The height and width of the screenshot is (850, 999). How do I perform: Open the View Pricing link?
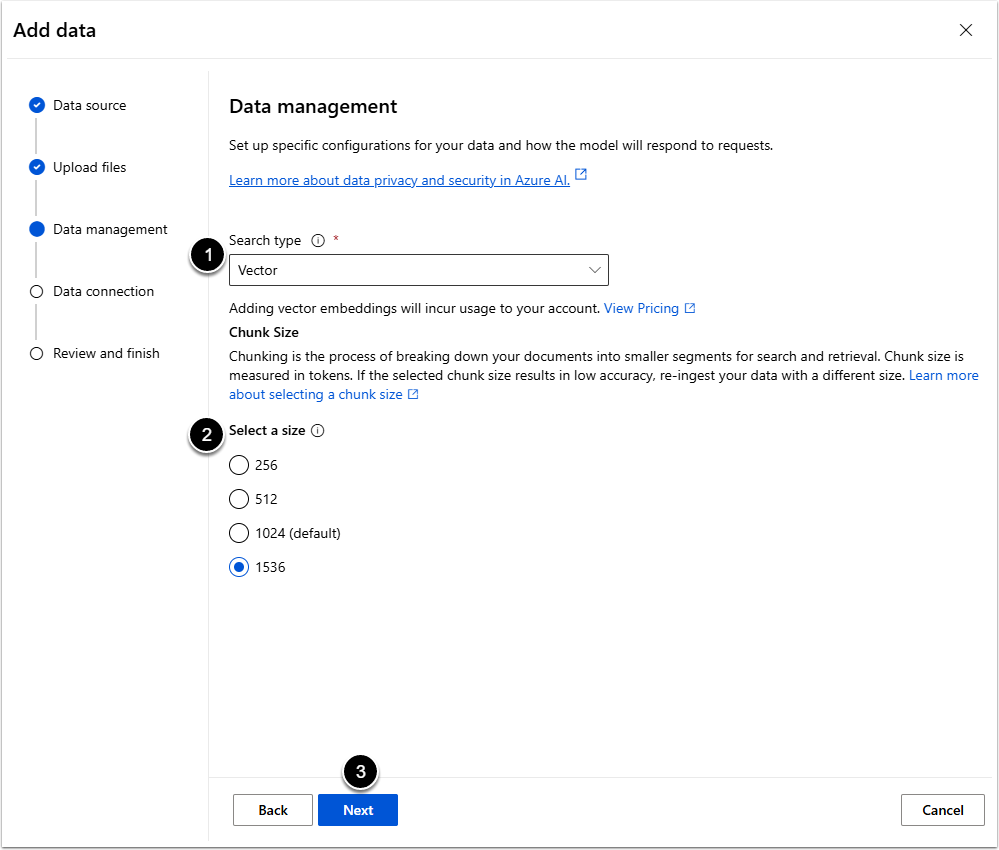(x=641, y=308)
